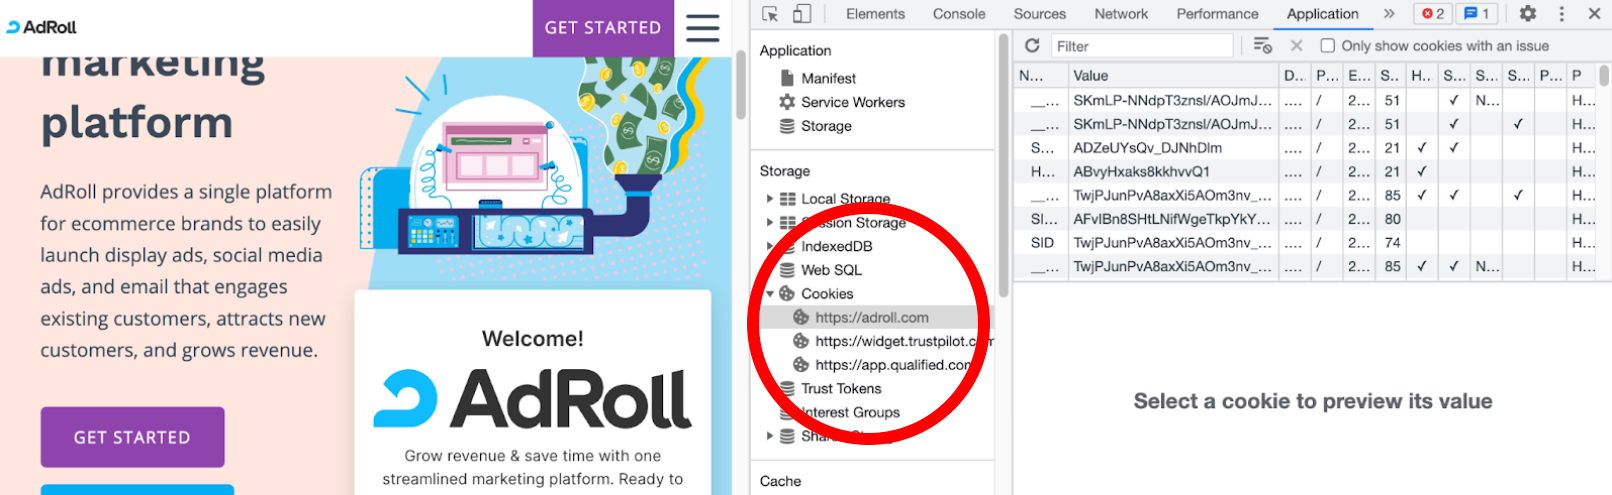Collapse the Cookies tree node
This screenshot has height=495, width=1612.
coord(770,294)
